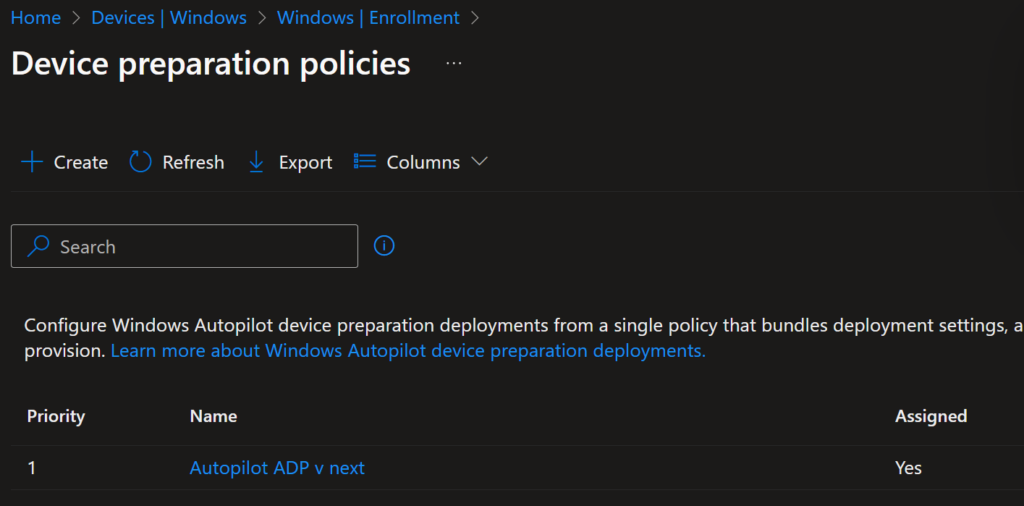Click the Create text label

[81, 162]
